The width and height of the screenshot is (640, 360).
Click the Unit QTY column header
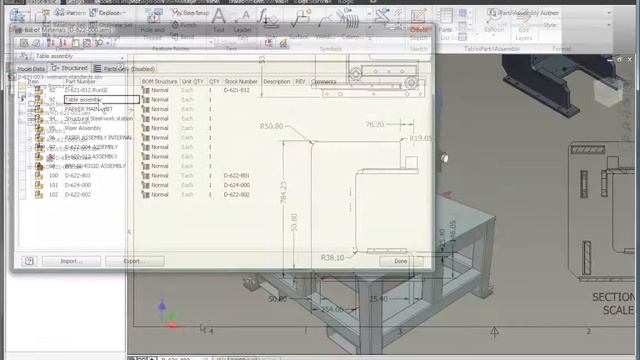[x=193, y=82]
